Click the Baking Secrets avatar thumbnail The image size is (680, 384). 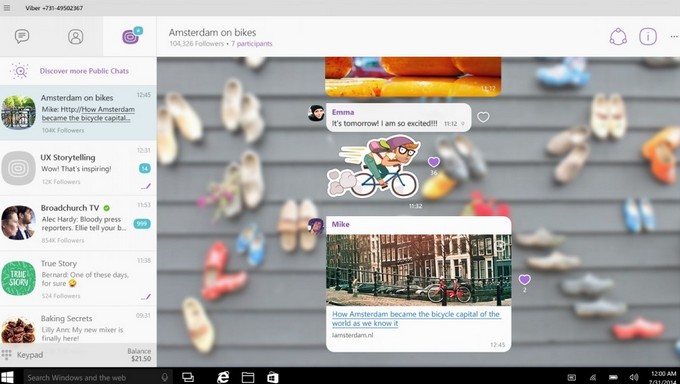coord(18,330)
